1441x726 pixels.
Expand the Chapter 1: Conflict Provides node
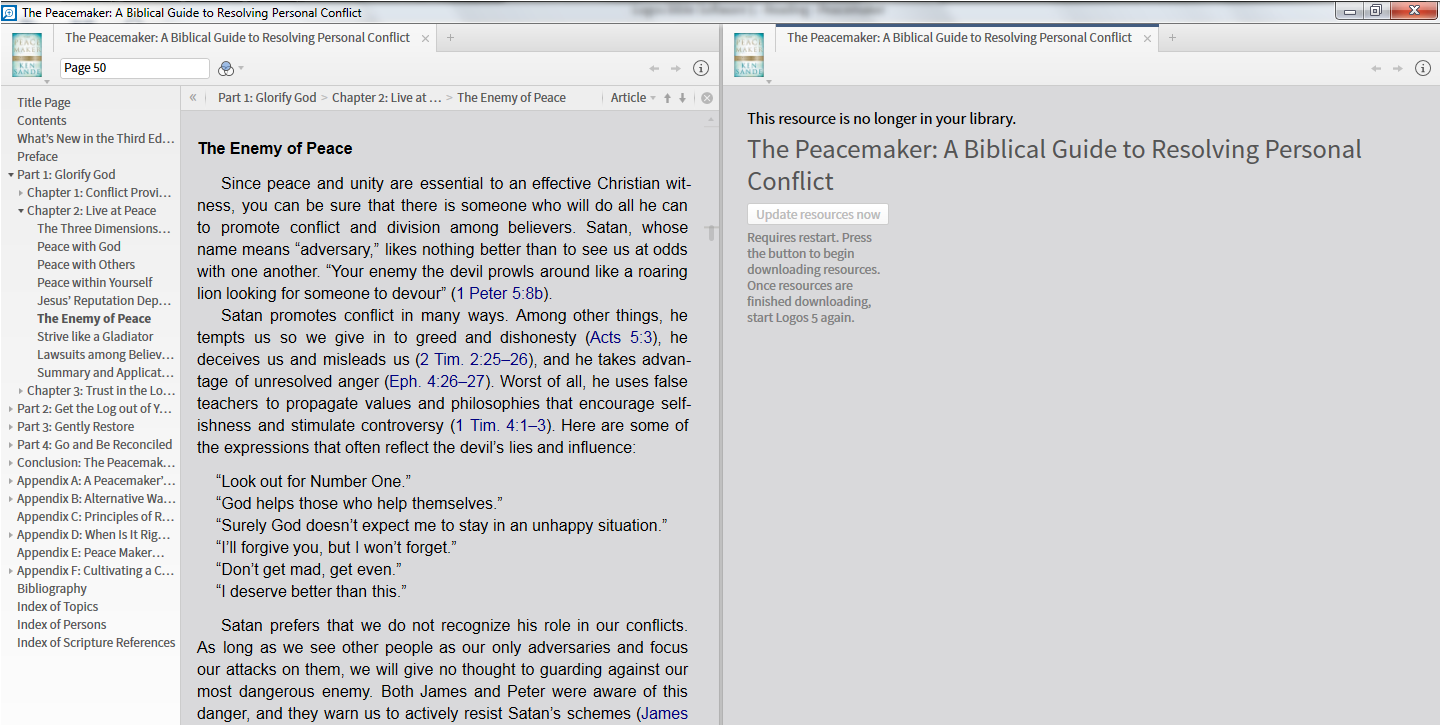[21, 193]
